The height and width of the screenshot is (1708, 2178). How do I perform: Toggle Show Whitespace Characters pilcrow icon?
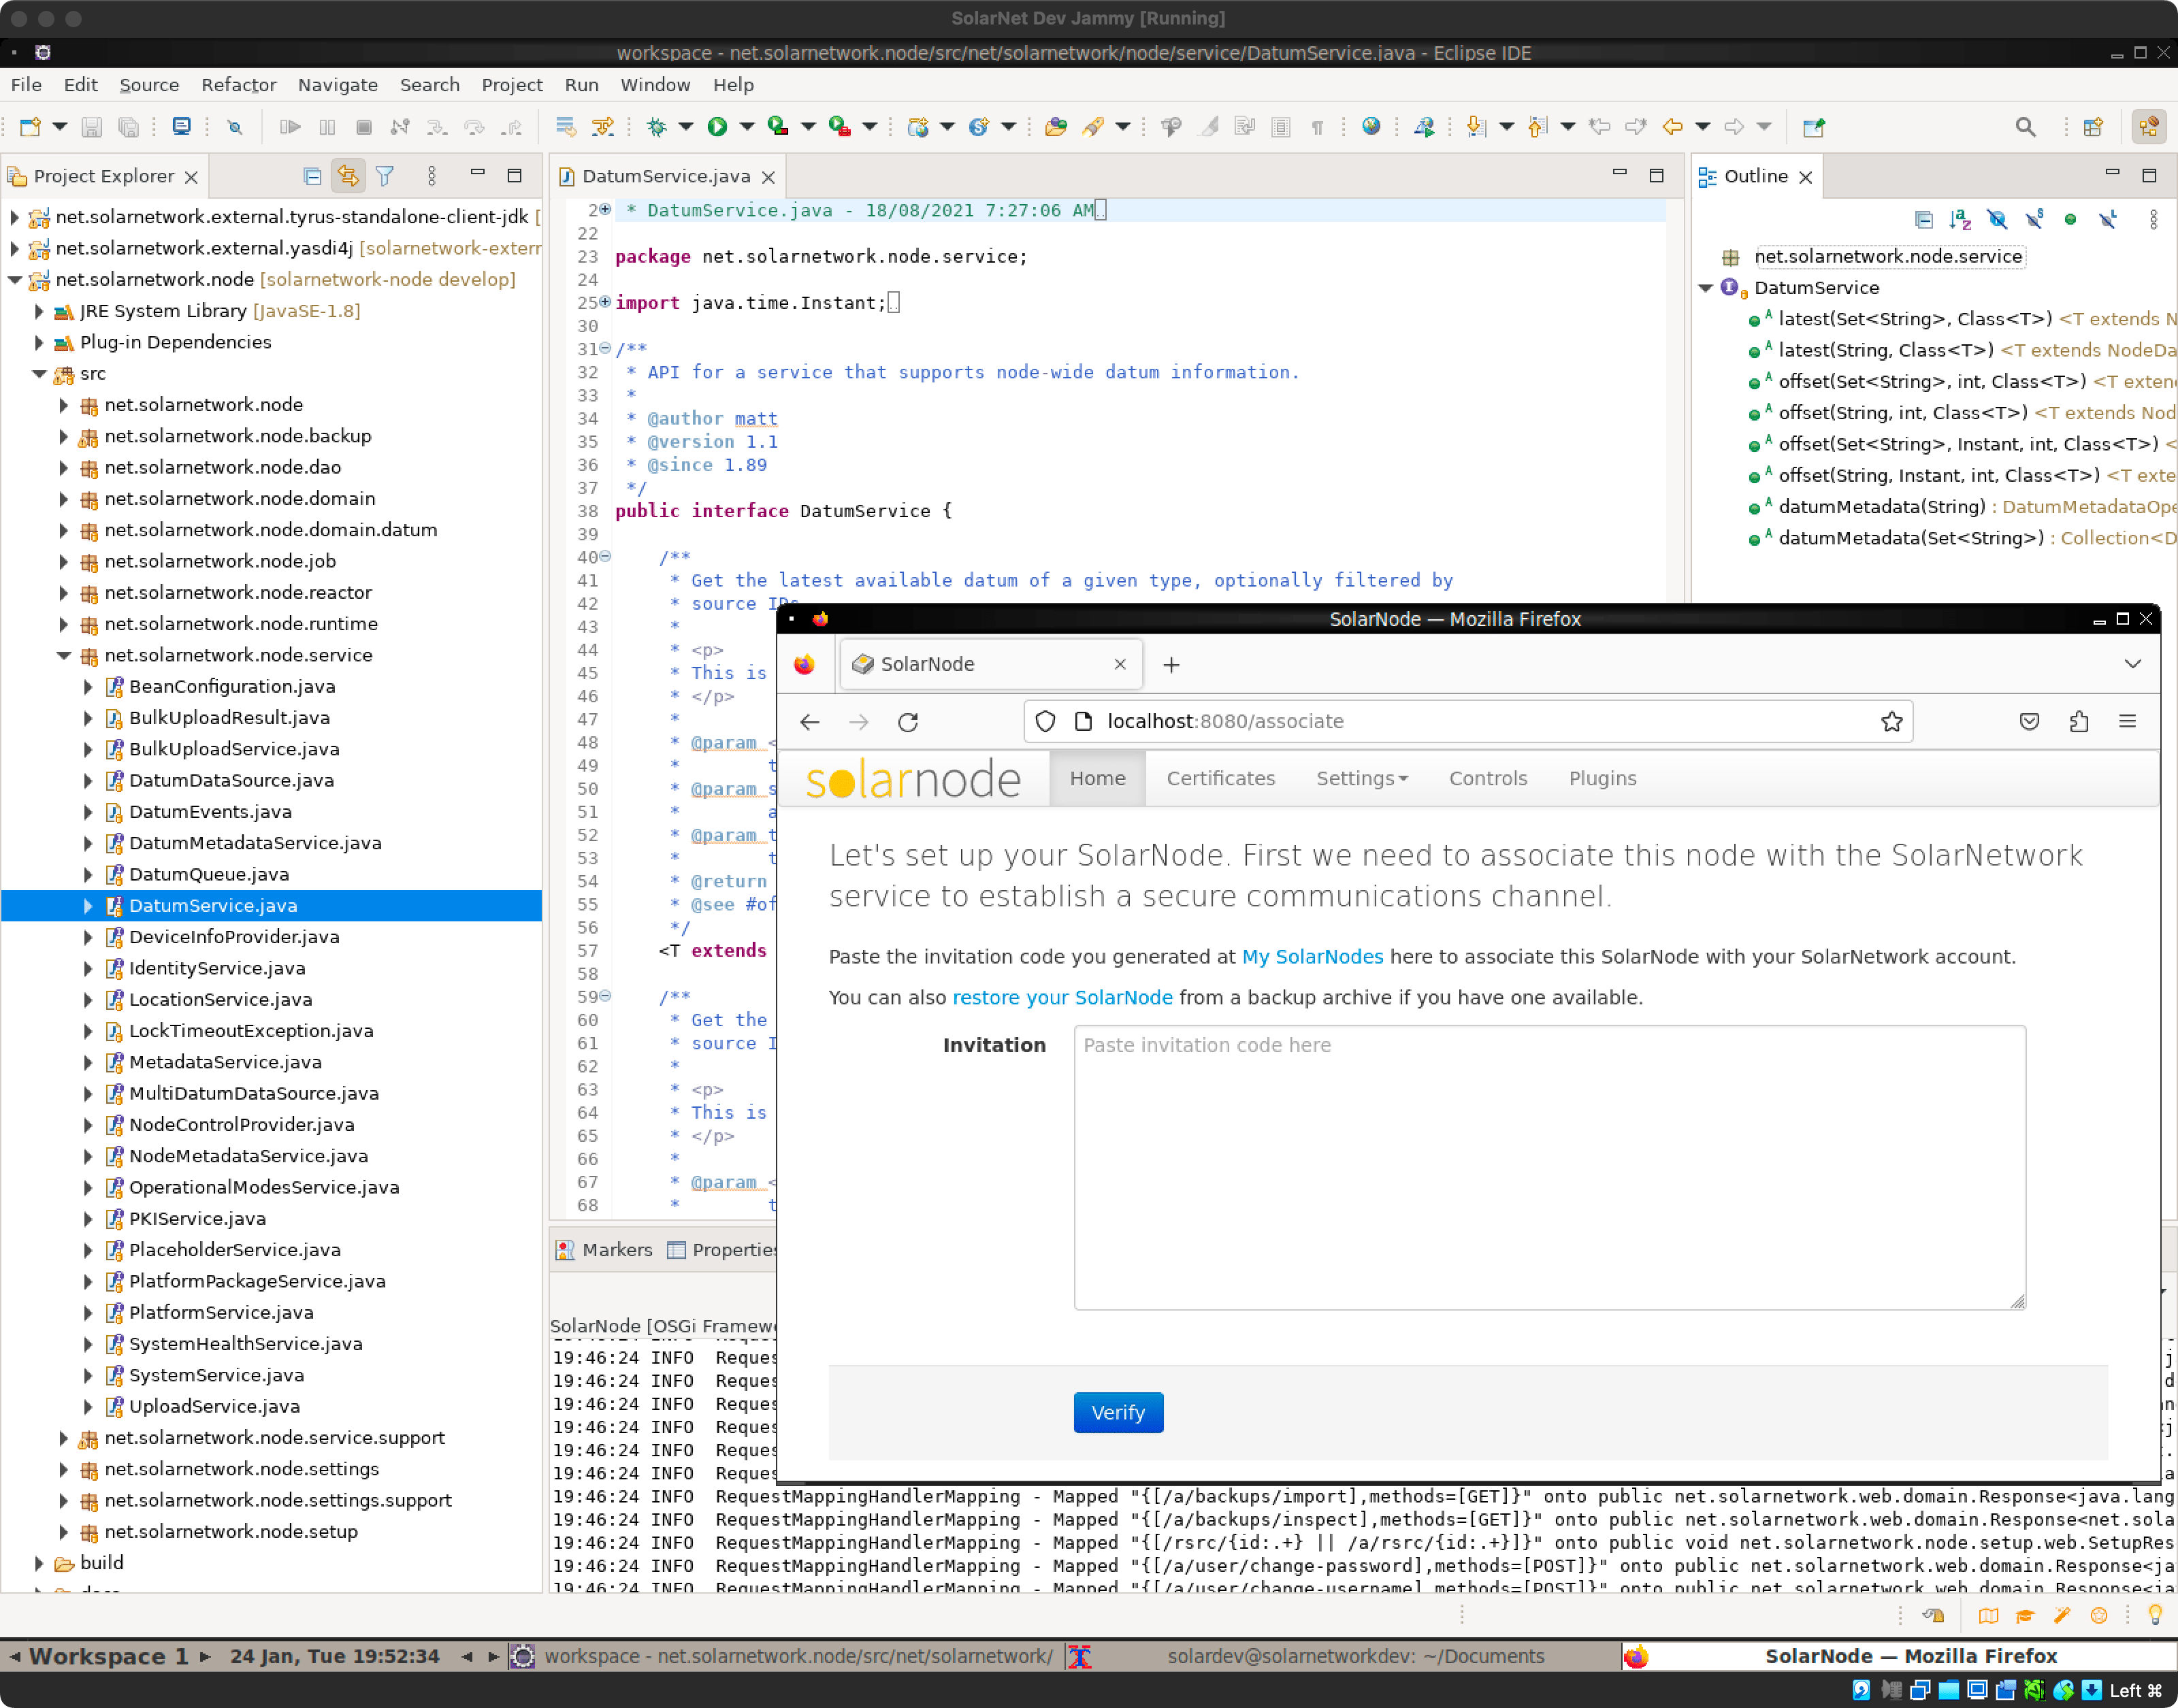[x=1317, y=127]
